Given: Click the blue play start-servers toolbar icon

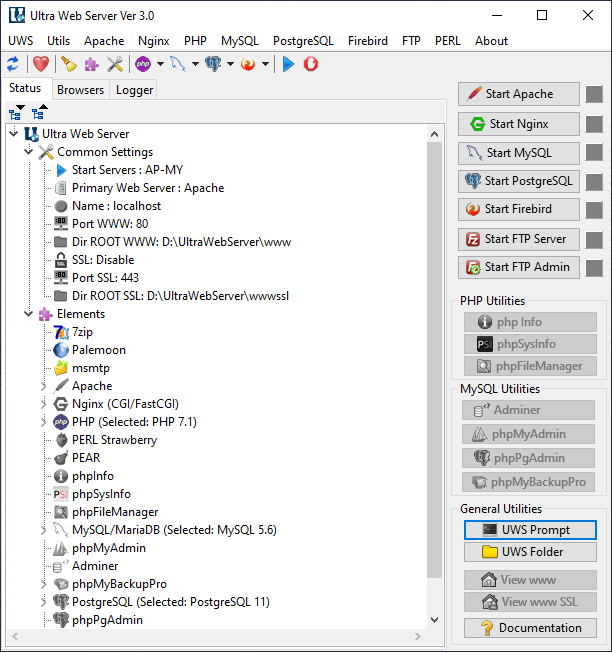Looking at the screenshot, I should [288, 64].
